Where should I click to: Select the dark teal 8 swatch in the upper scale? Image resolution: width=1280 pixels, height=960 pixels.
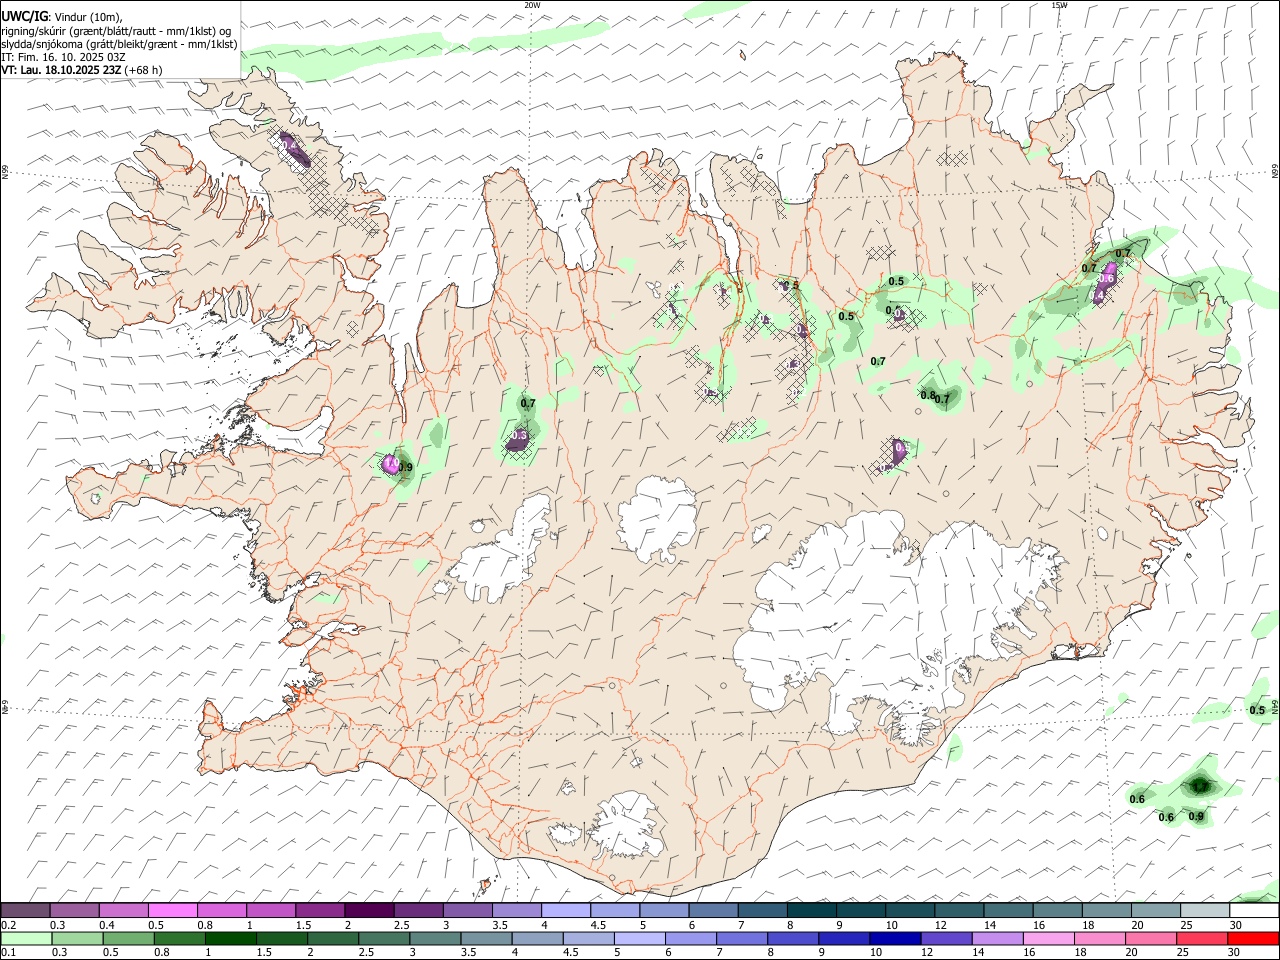812,911
